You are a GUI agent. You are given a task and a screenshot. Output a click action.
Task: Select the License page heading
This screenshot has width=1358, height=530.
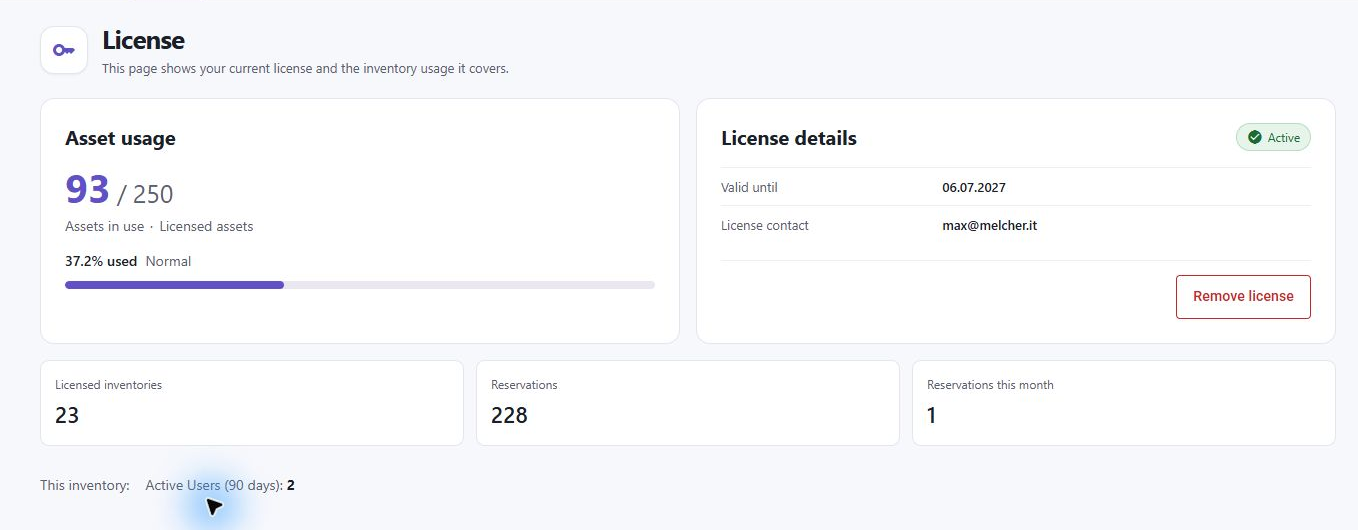click(144, 41)
